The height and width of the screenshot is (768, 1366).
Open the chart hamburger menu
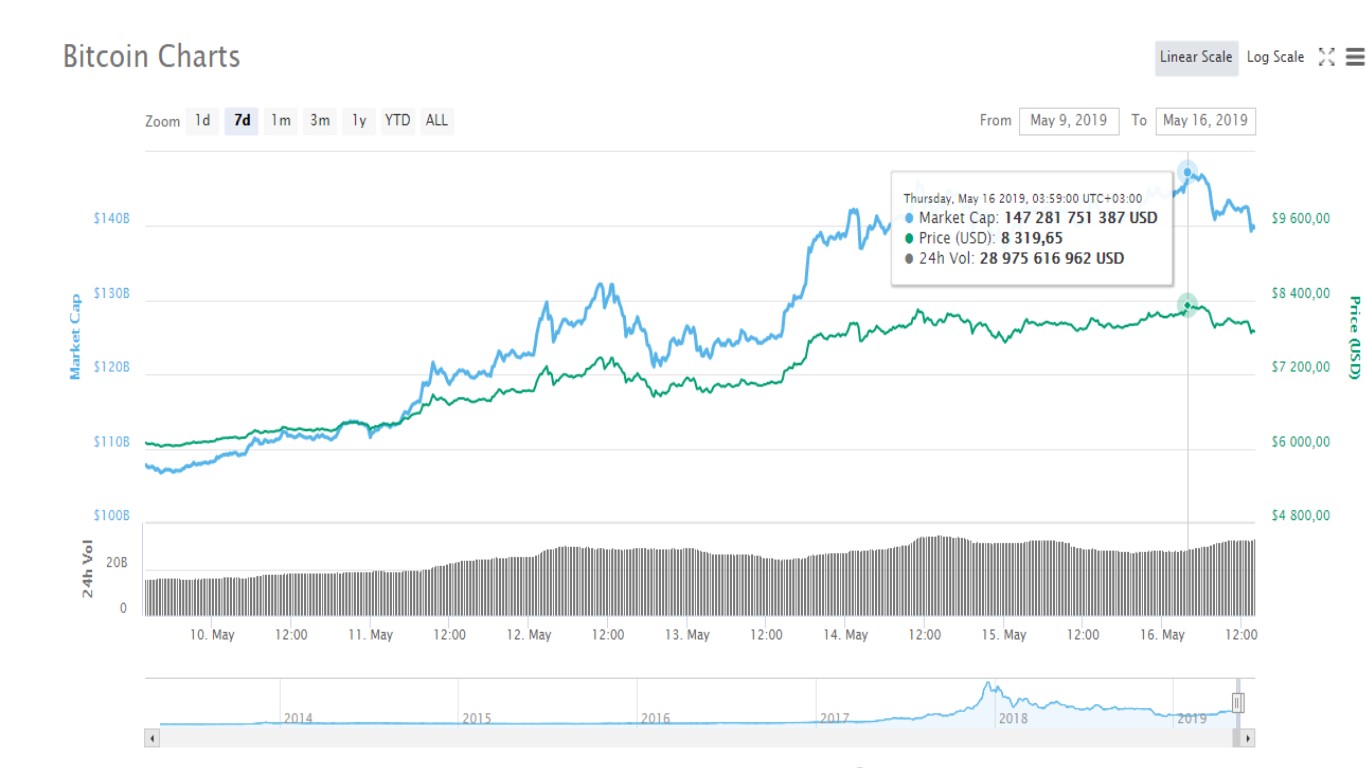[1355, 57]
